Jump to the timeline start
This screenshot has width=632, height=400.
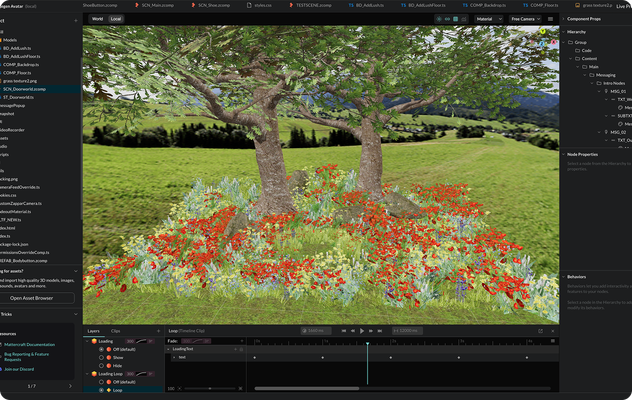point(344,331)
